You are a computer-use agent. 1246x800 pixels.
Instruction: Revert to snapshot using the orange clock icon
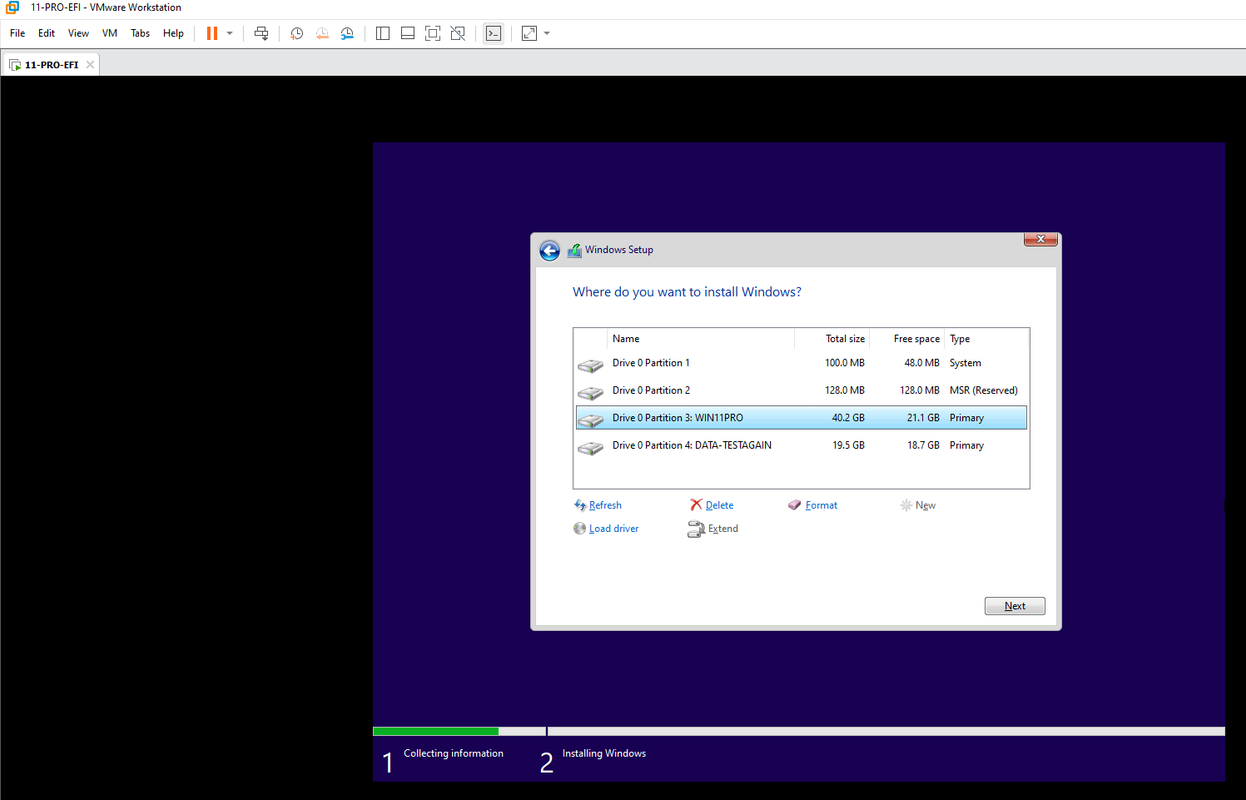[x=322, y=33]
